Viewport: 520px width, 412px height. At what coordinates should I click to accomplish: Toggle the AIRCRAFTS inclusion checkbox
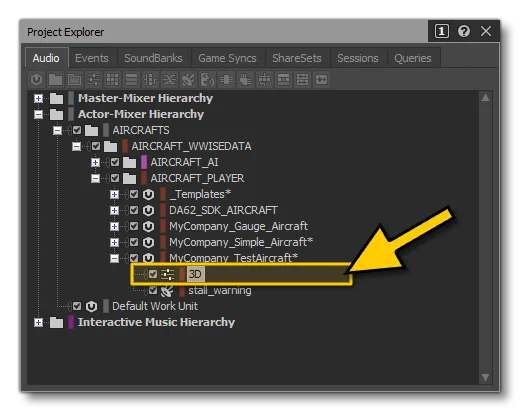77,130
